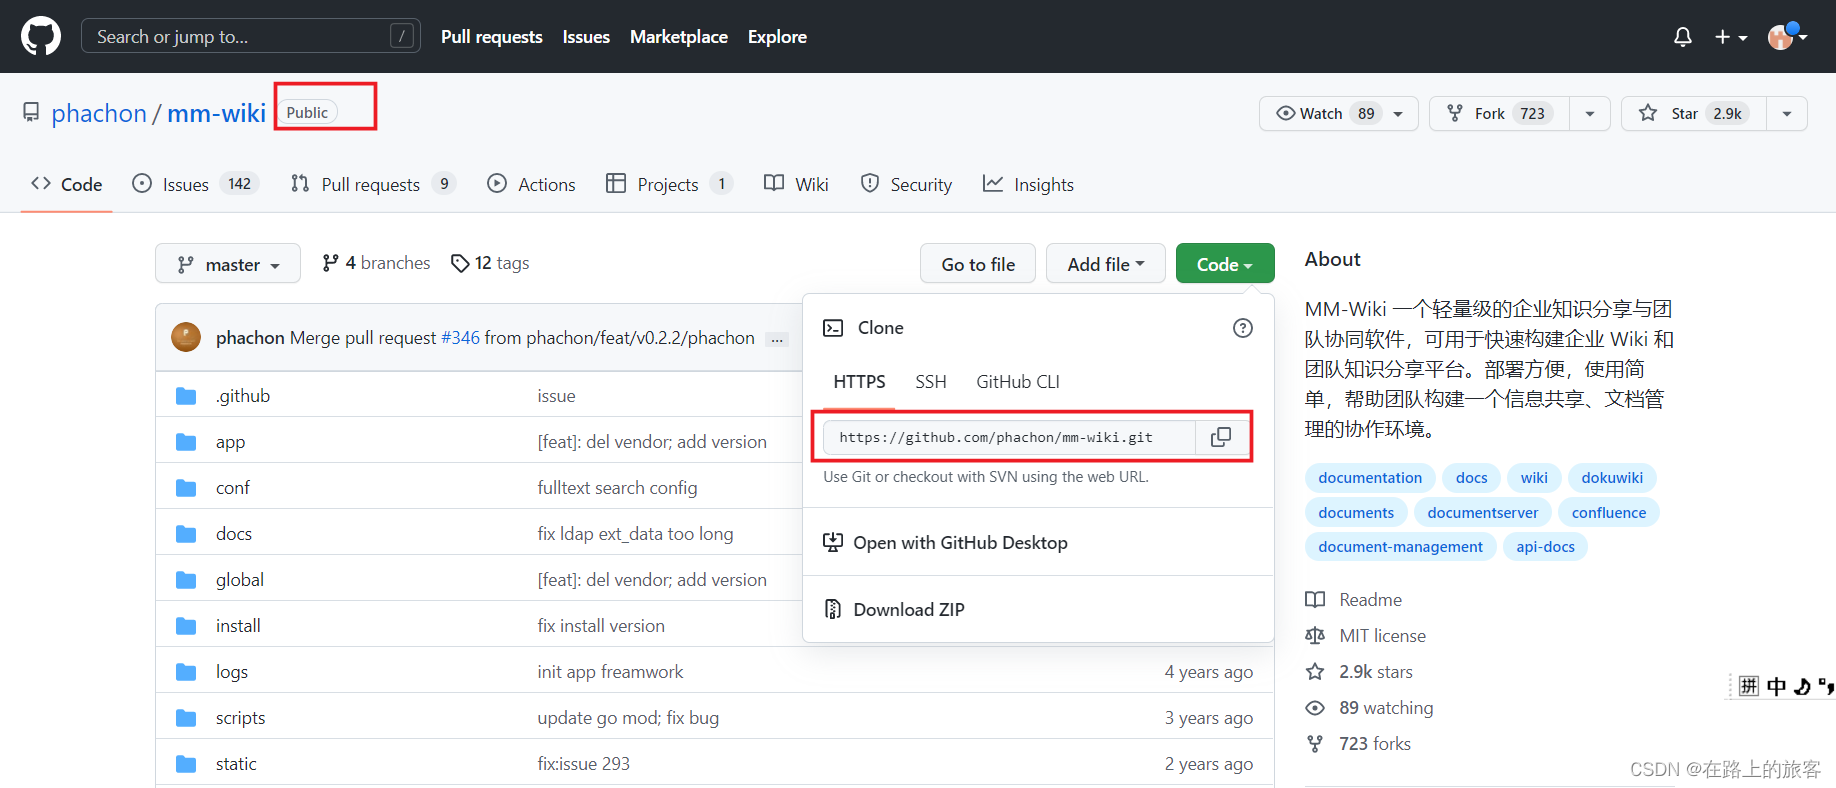1836x788 pixels.
Task: Open the Add file dropdown
Action: click(1106, 264)
